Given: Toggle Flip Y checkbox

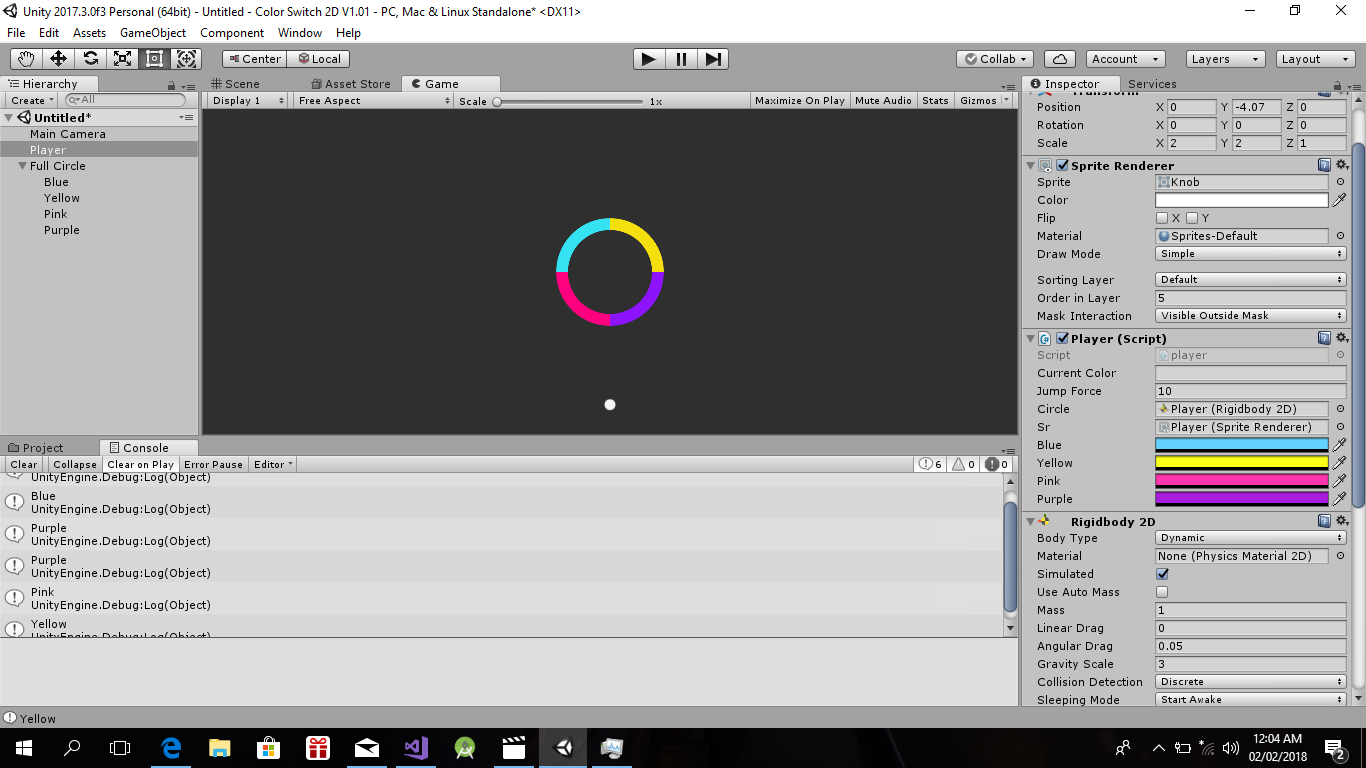Looking at the screenshot, I should tap(1192, 218).
